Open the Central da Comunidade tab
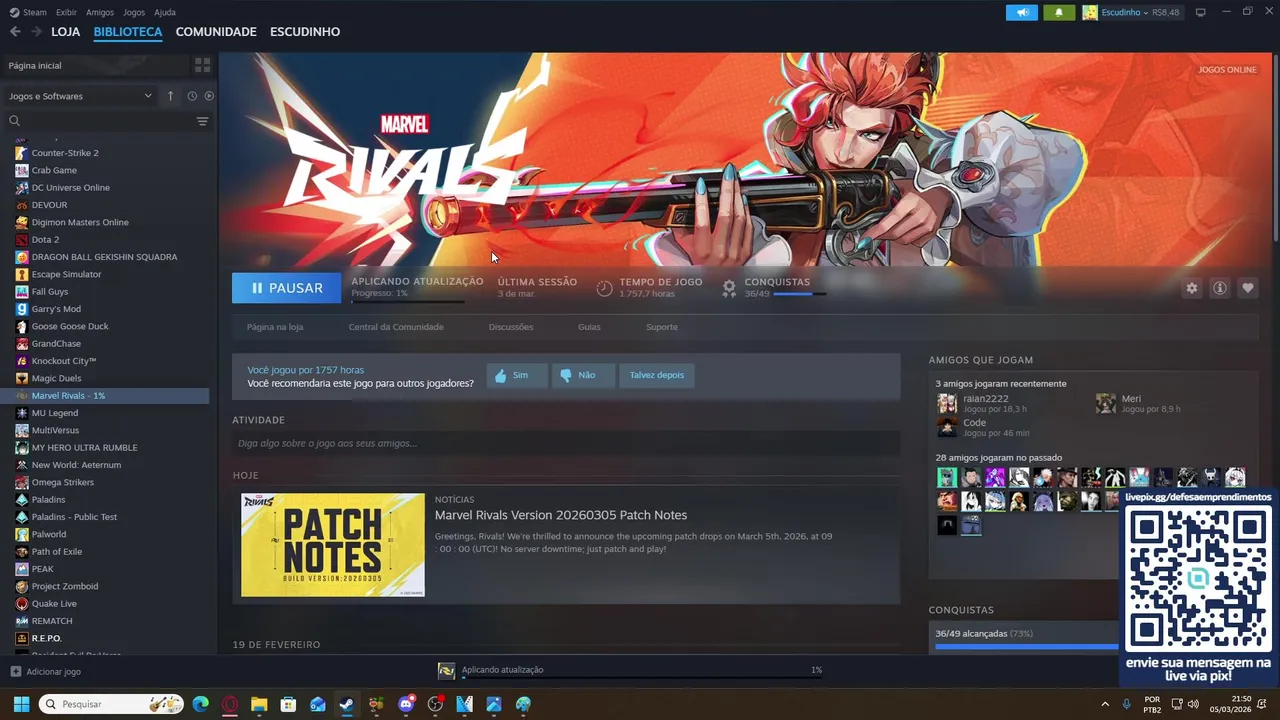 tap(396, 327)
